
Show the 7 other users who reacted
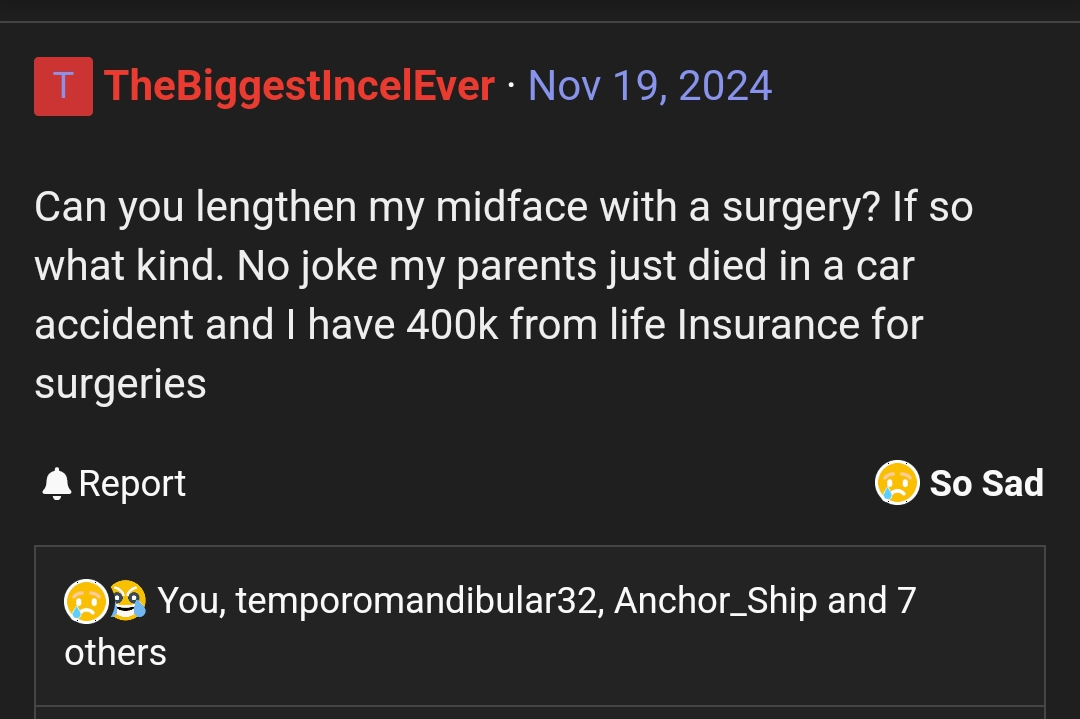116,652
